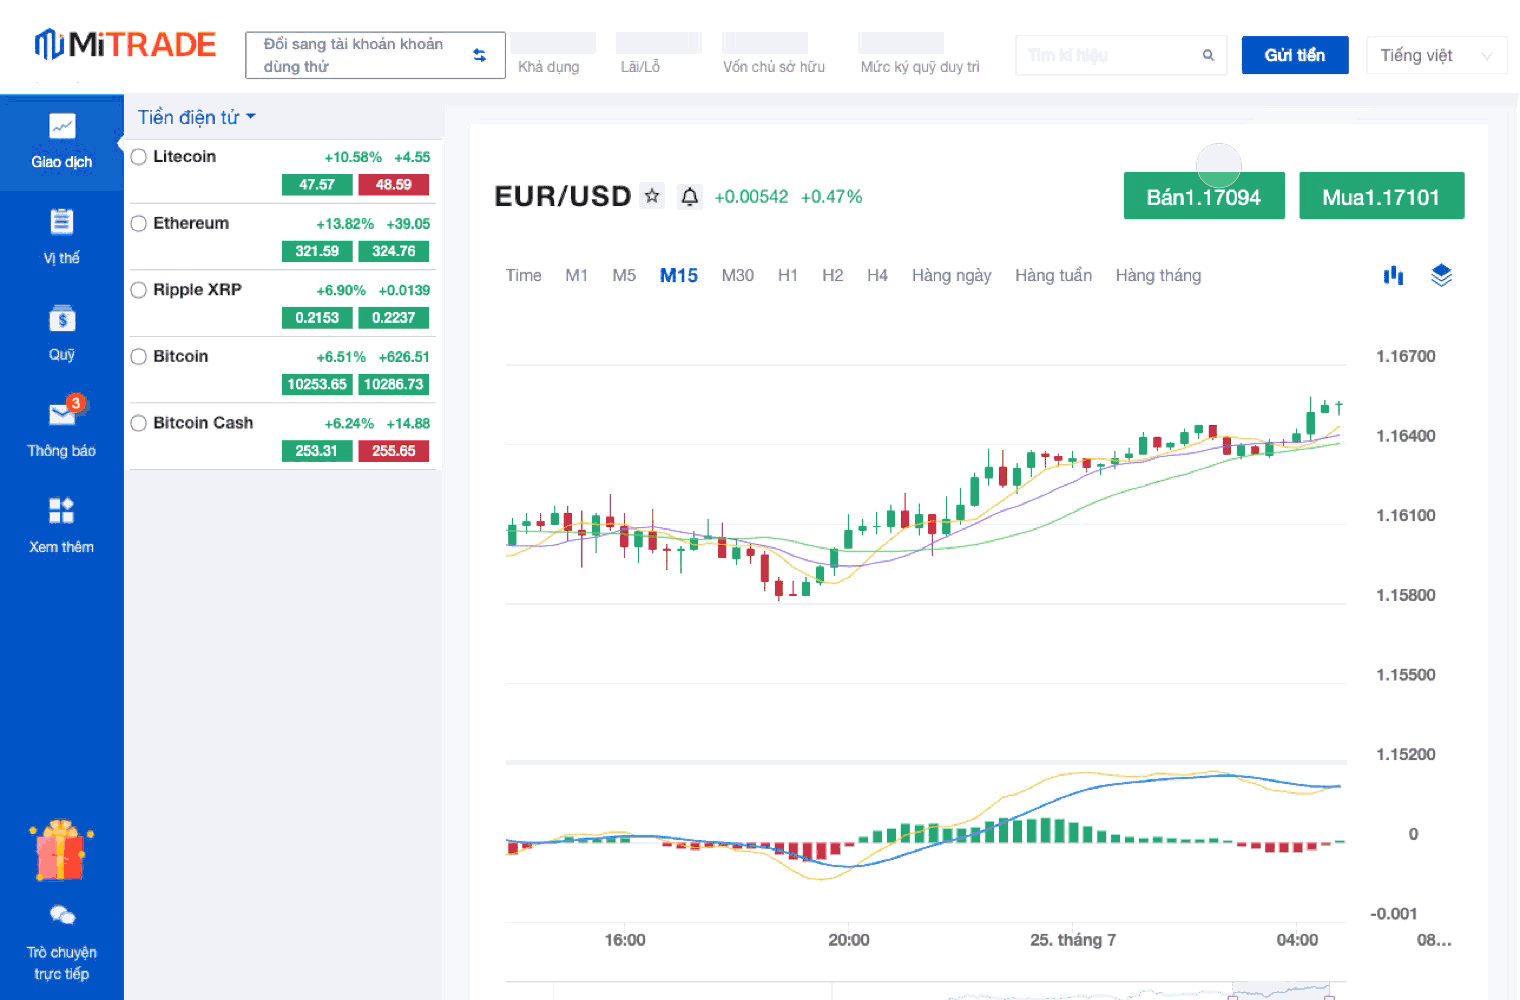
Task: Switch chart to H1 timeframe
Action: pyautogui.click(x=788, y=275)
